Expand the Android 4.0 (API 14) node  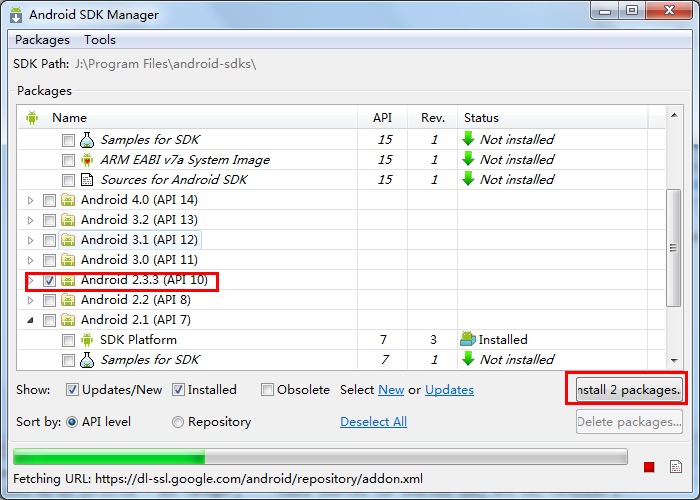30,200
